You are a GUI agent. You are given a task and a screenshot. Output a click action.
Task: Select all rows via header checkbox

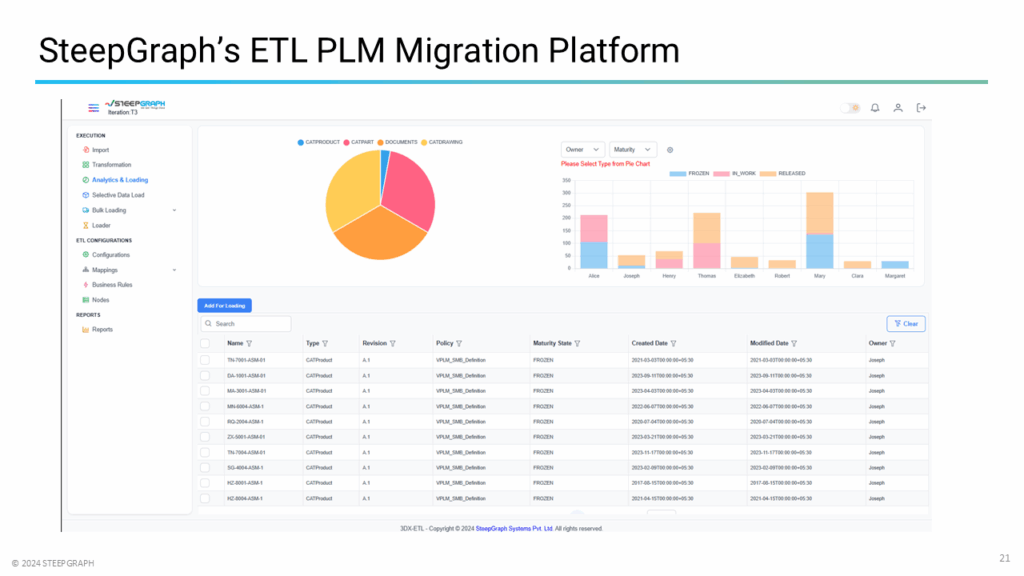pos(206,343)
